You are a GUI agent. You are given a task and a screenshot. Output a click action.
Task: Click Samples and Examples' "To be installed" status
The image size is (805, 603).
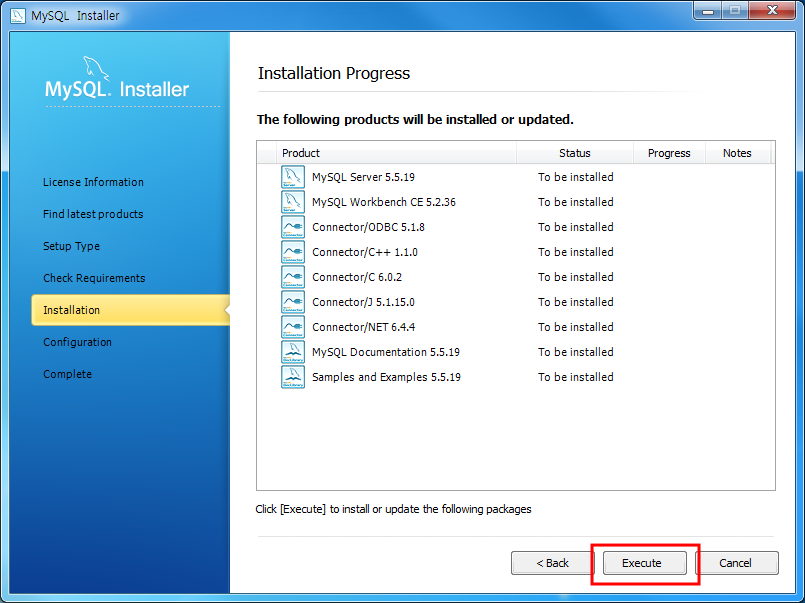(576, 377)
